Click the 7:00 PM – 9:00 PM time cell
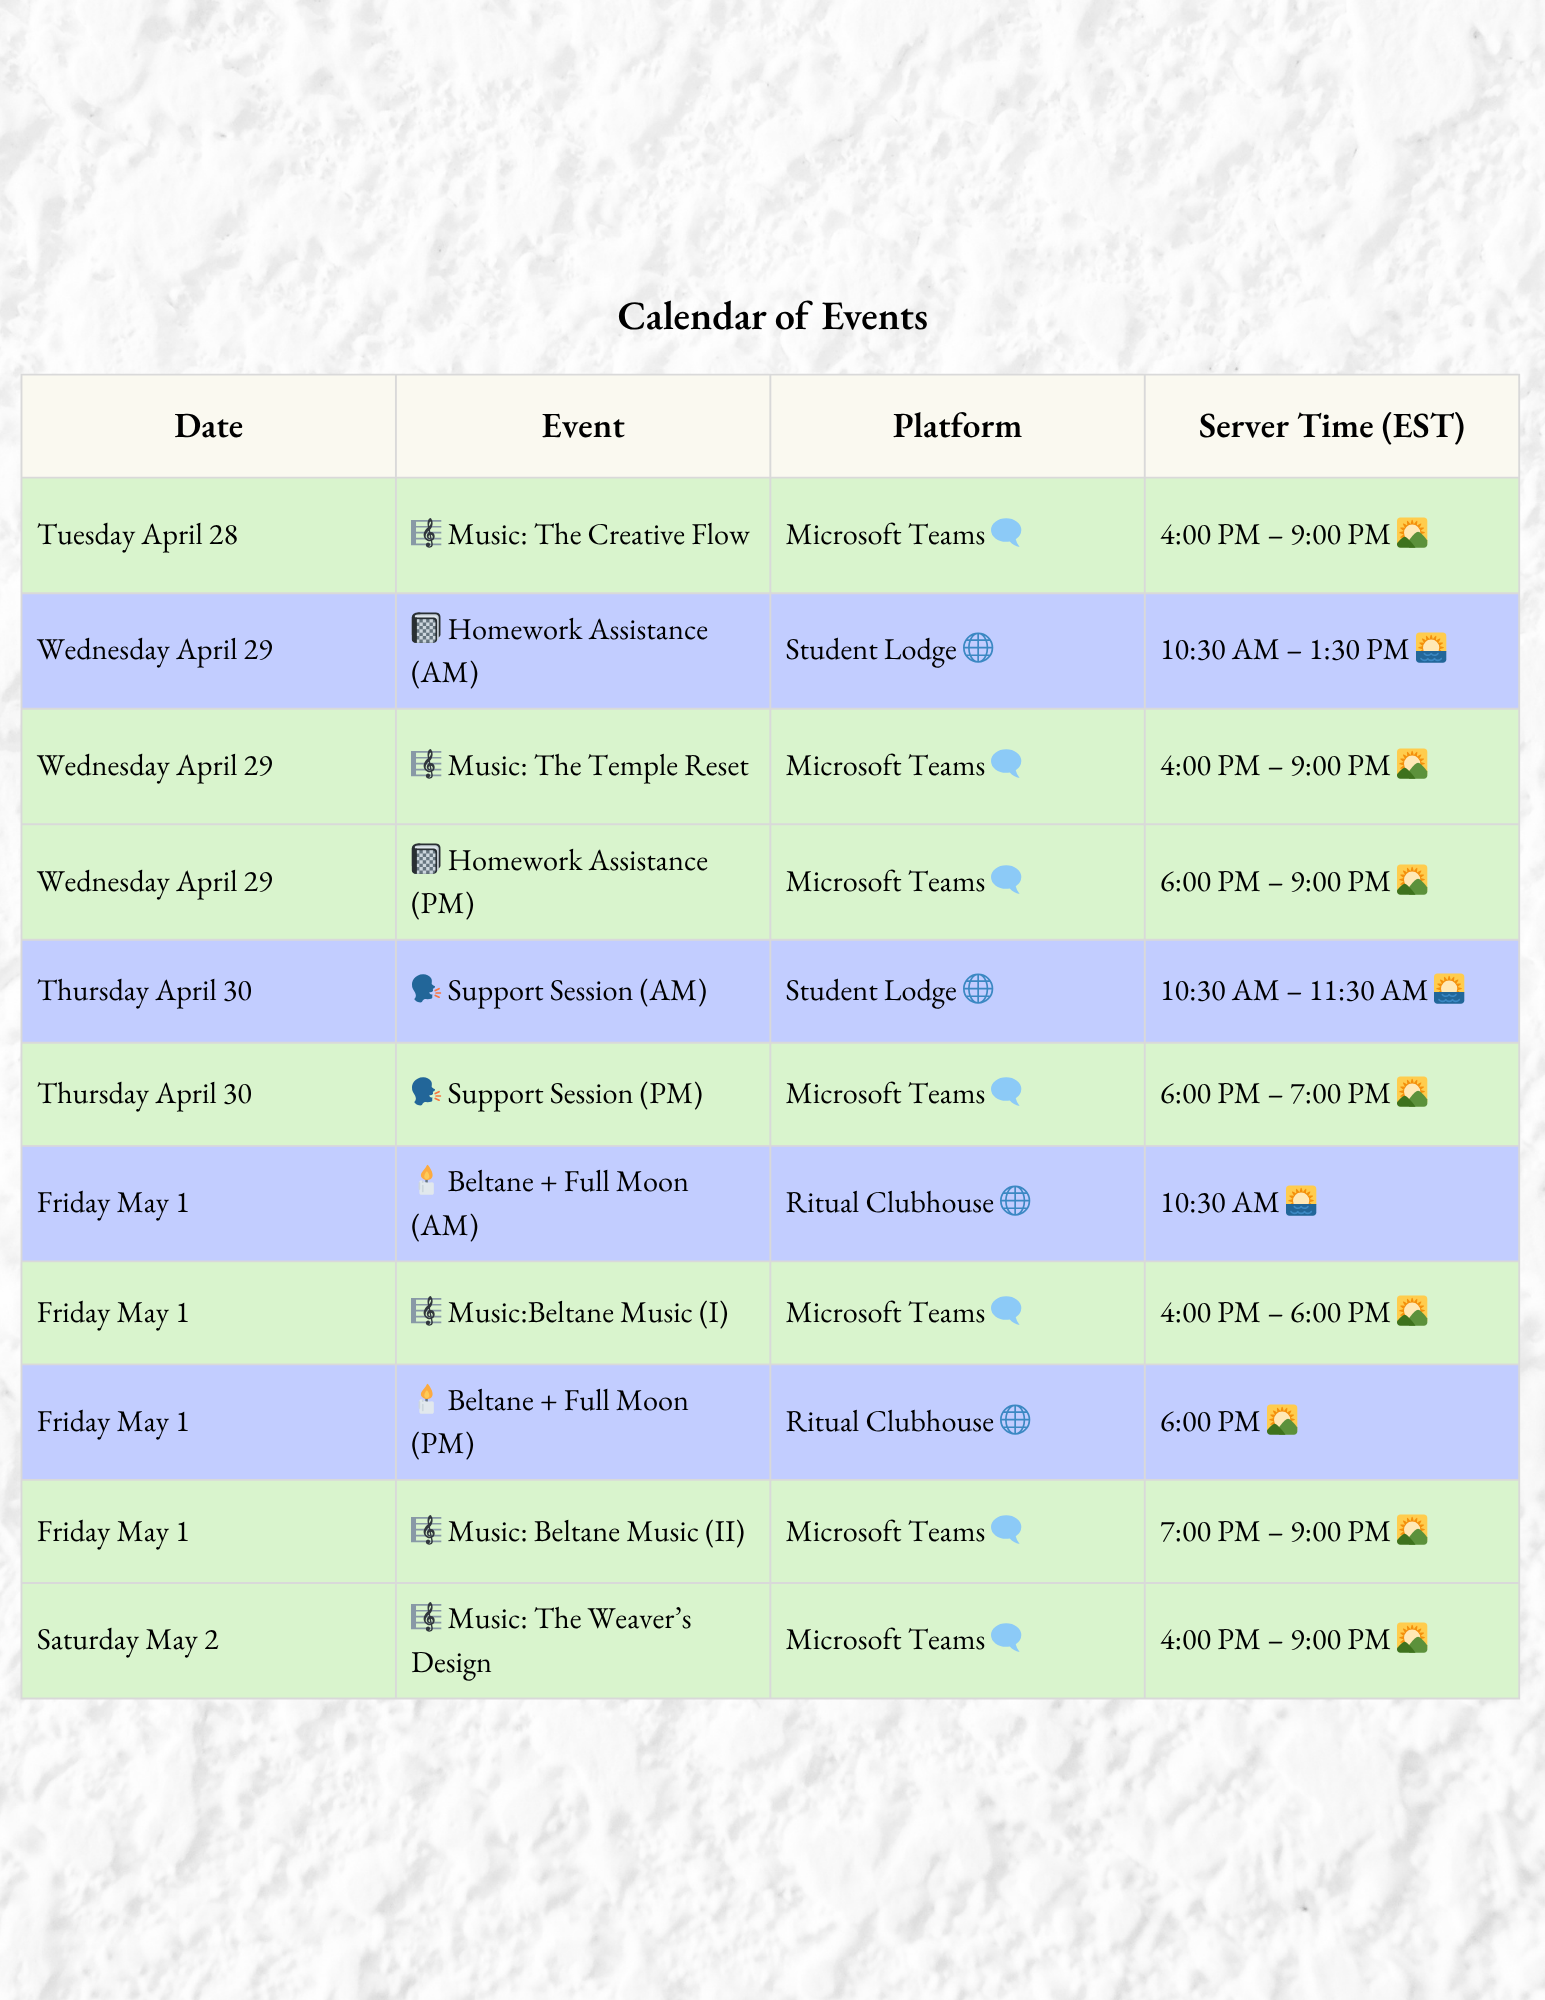 [1274, 1532]
